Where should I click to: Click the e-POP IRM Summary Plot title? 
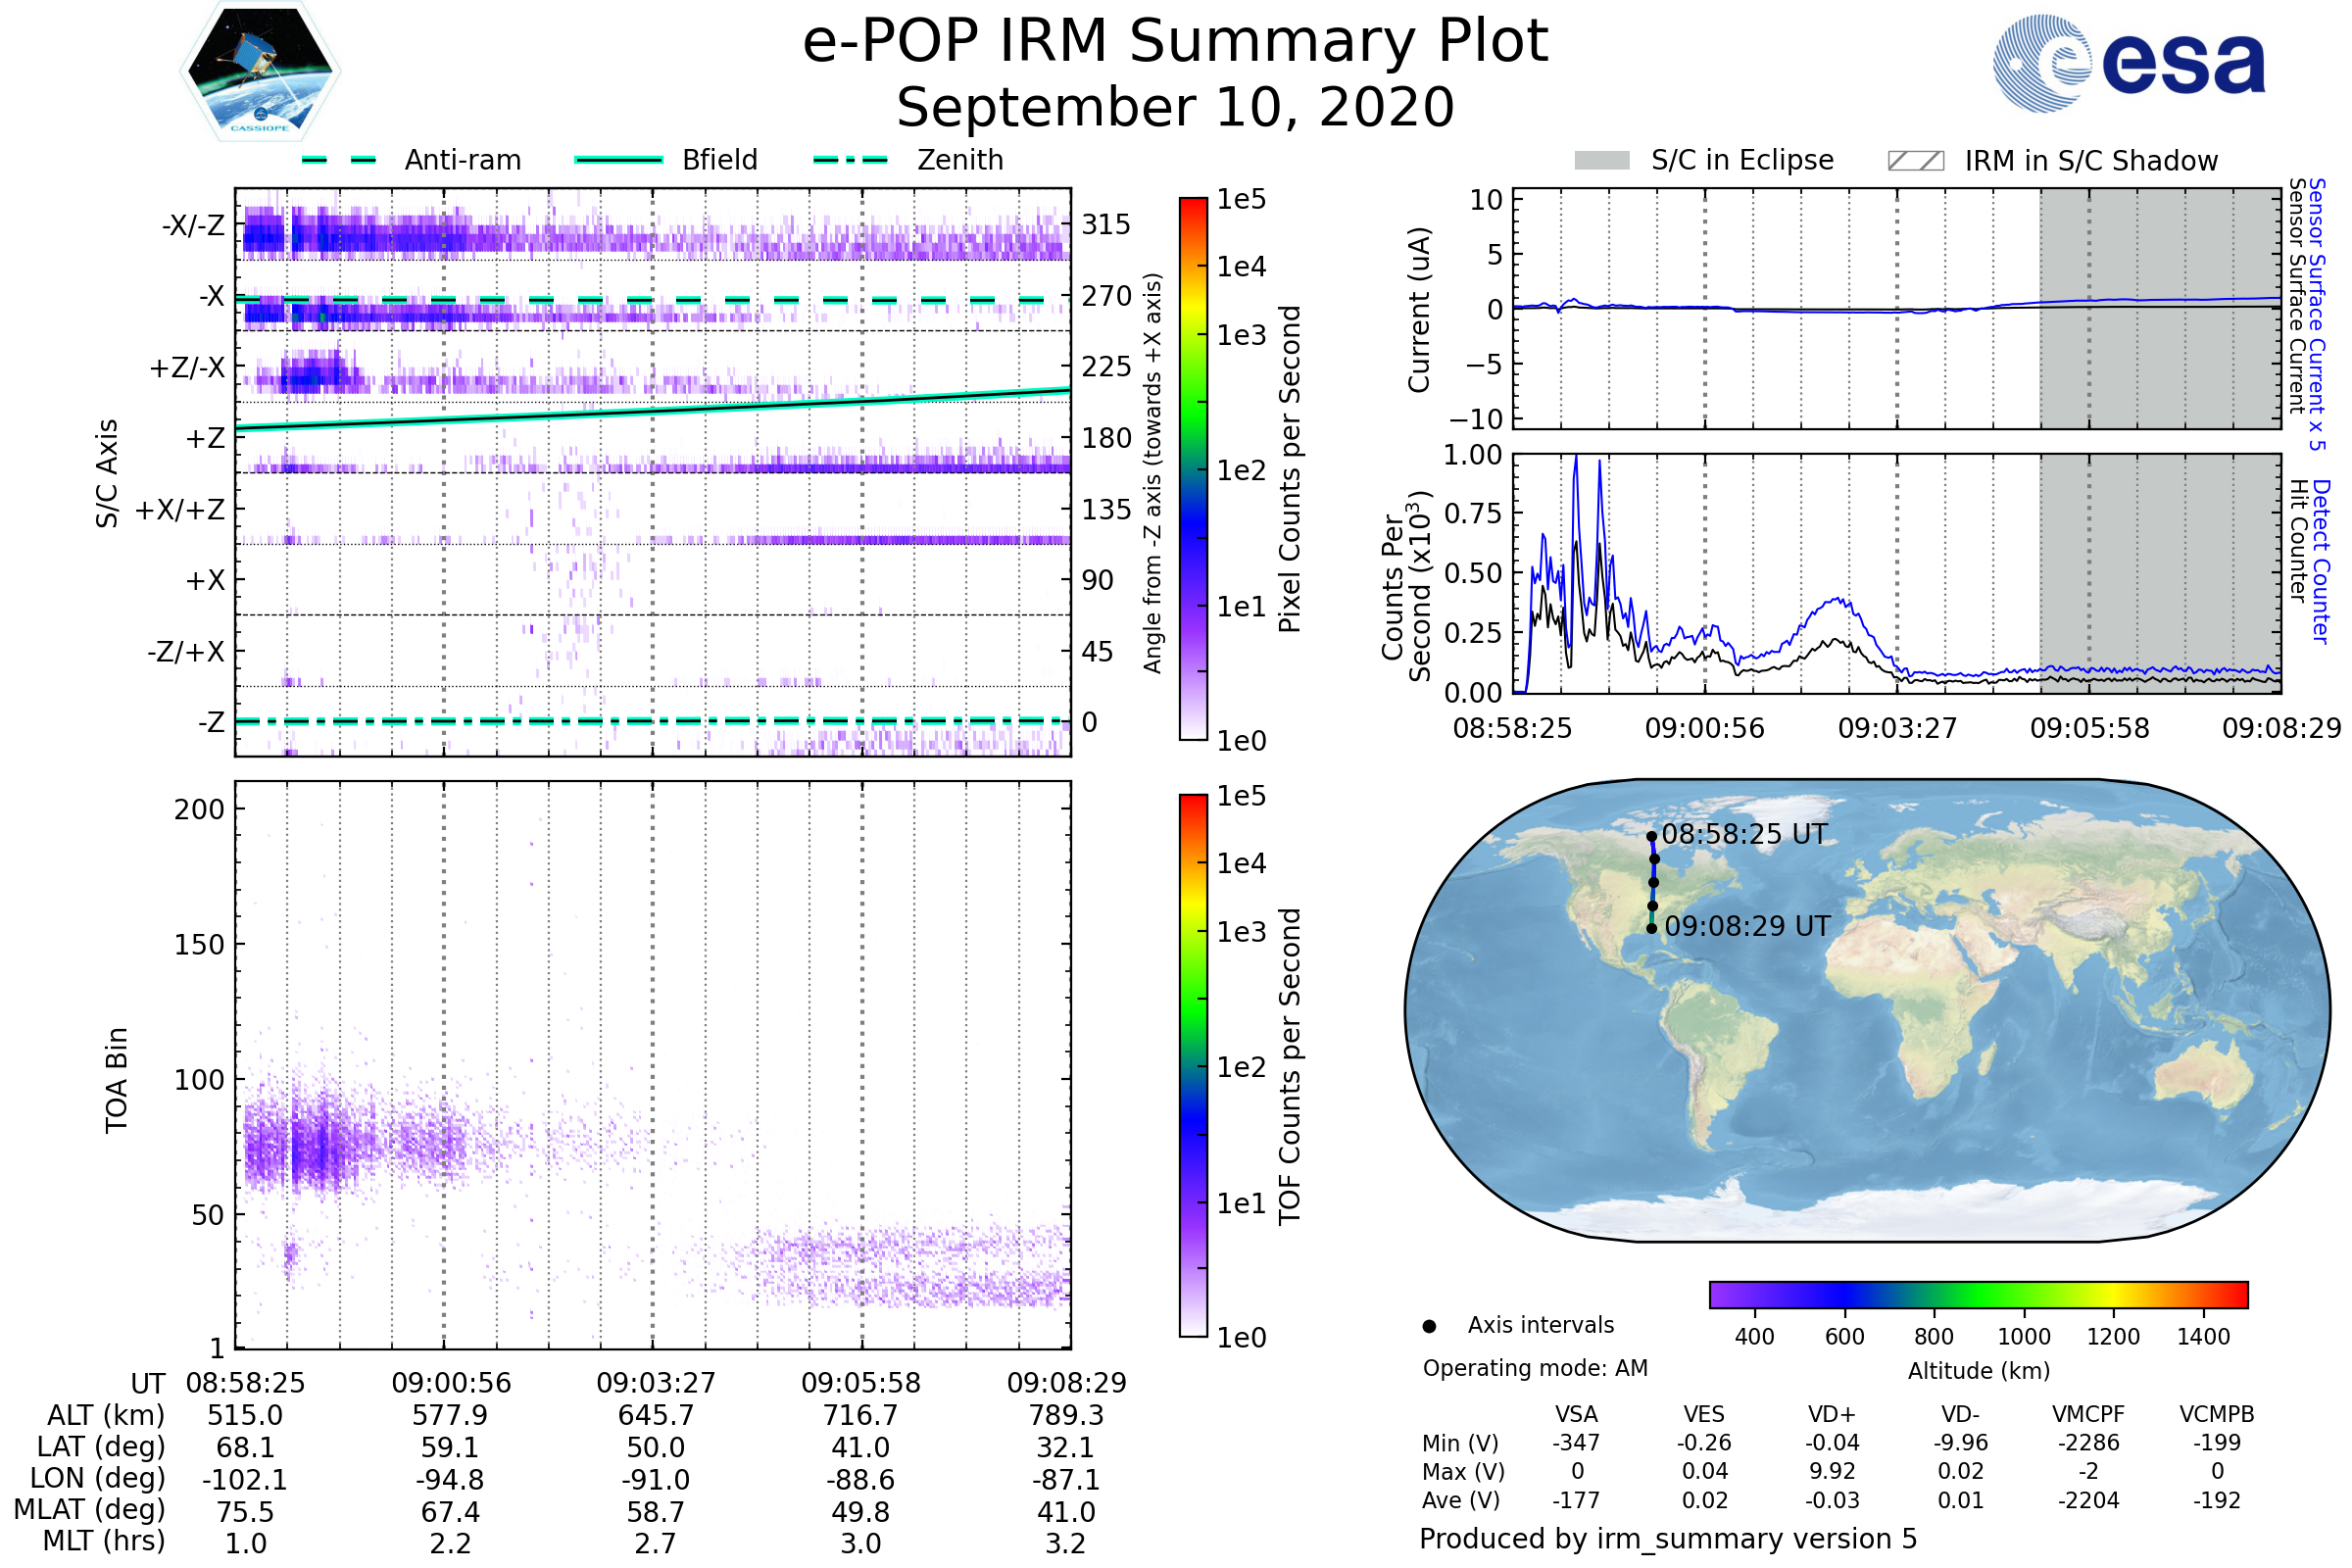tap(1175, 42)
